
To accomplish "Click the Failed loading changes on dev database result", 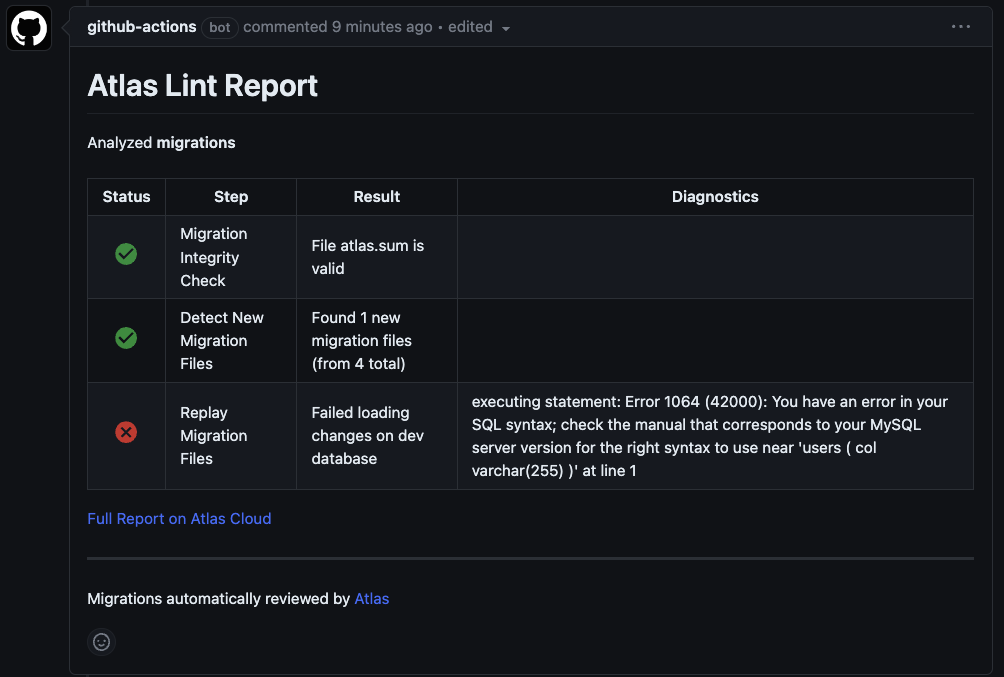I will click(376, 436).
